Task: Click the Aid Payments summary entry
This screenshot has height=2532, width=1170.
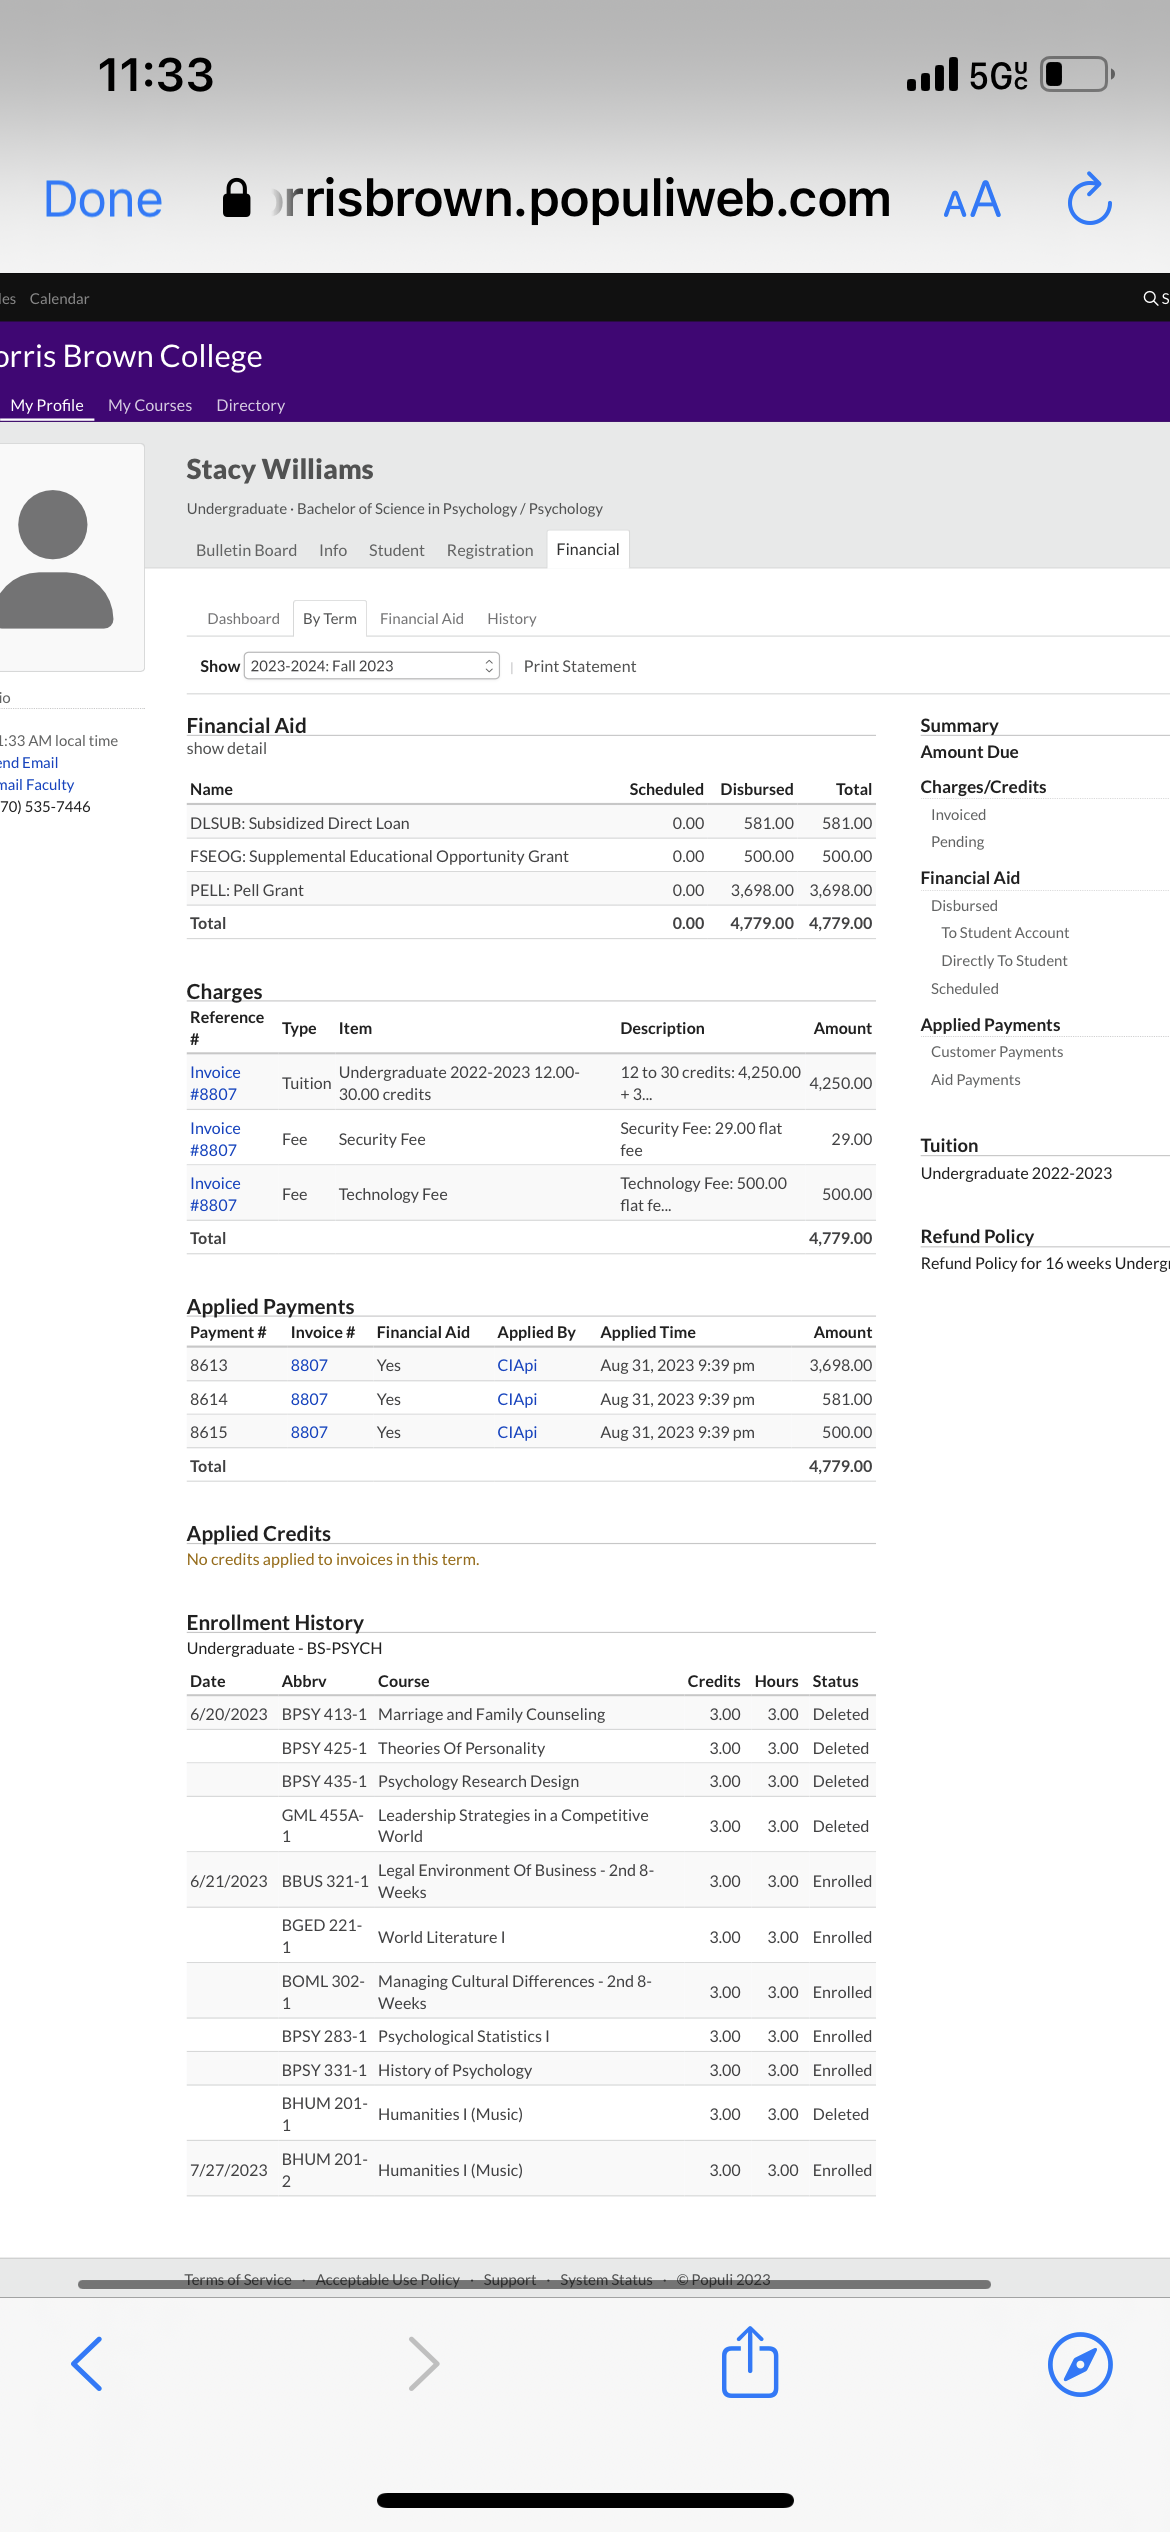Action: (976, 1080)
